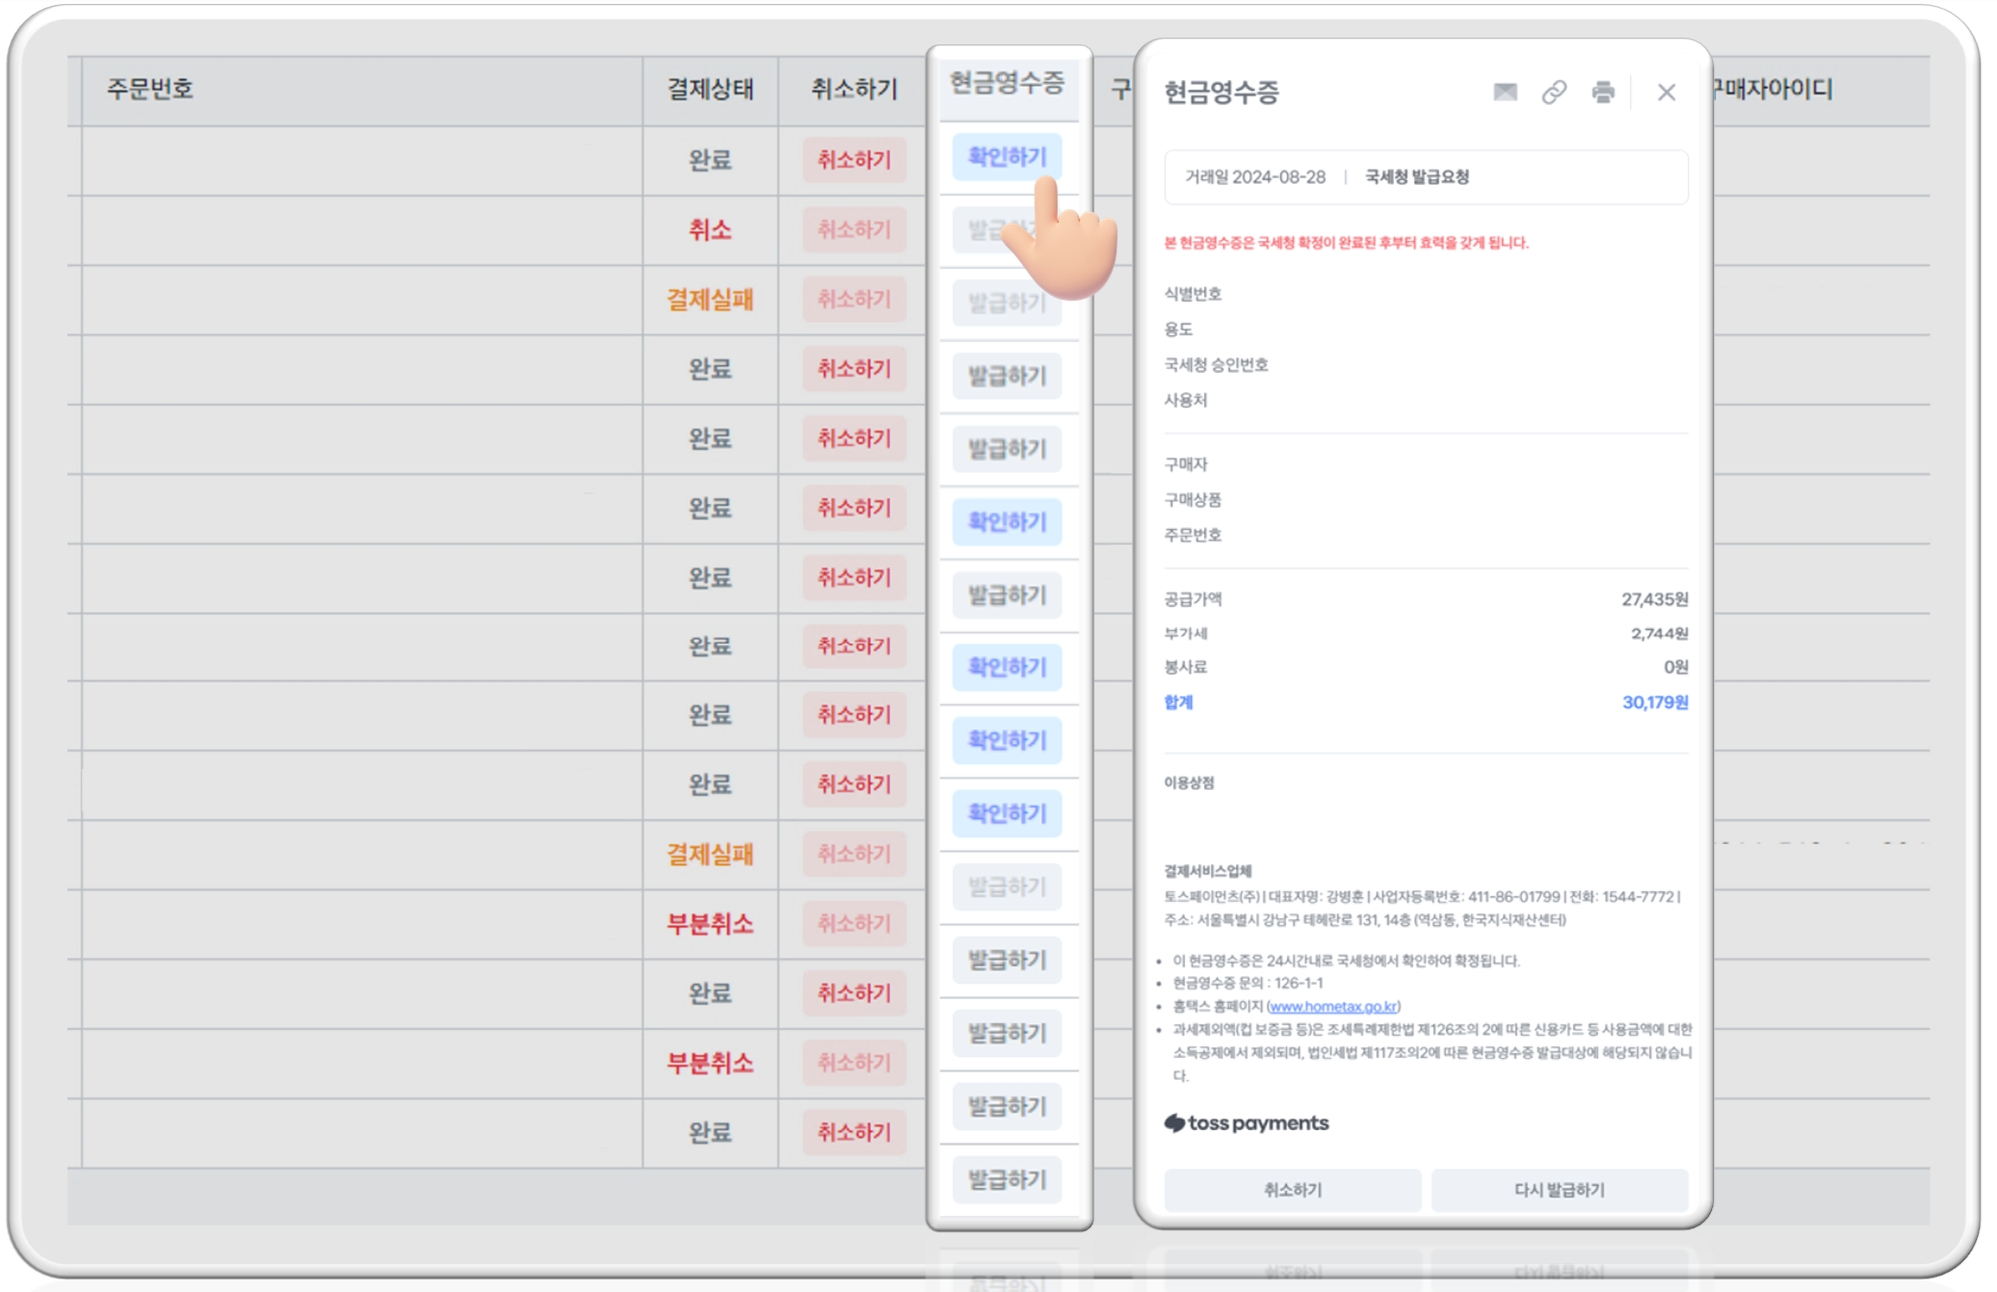Click 확인하기 in the first order row
Screen dimensions: 1997x1292
click(x=1006, y=157)
